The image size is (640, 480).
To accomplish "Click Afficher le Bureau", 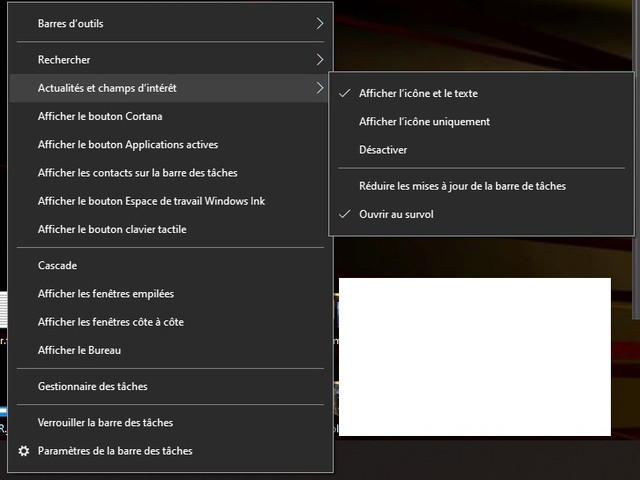I will [171, 350].
